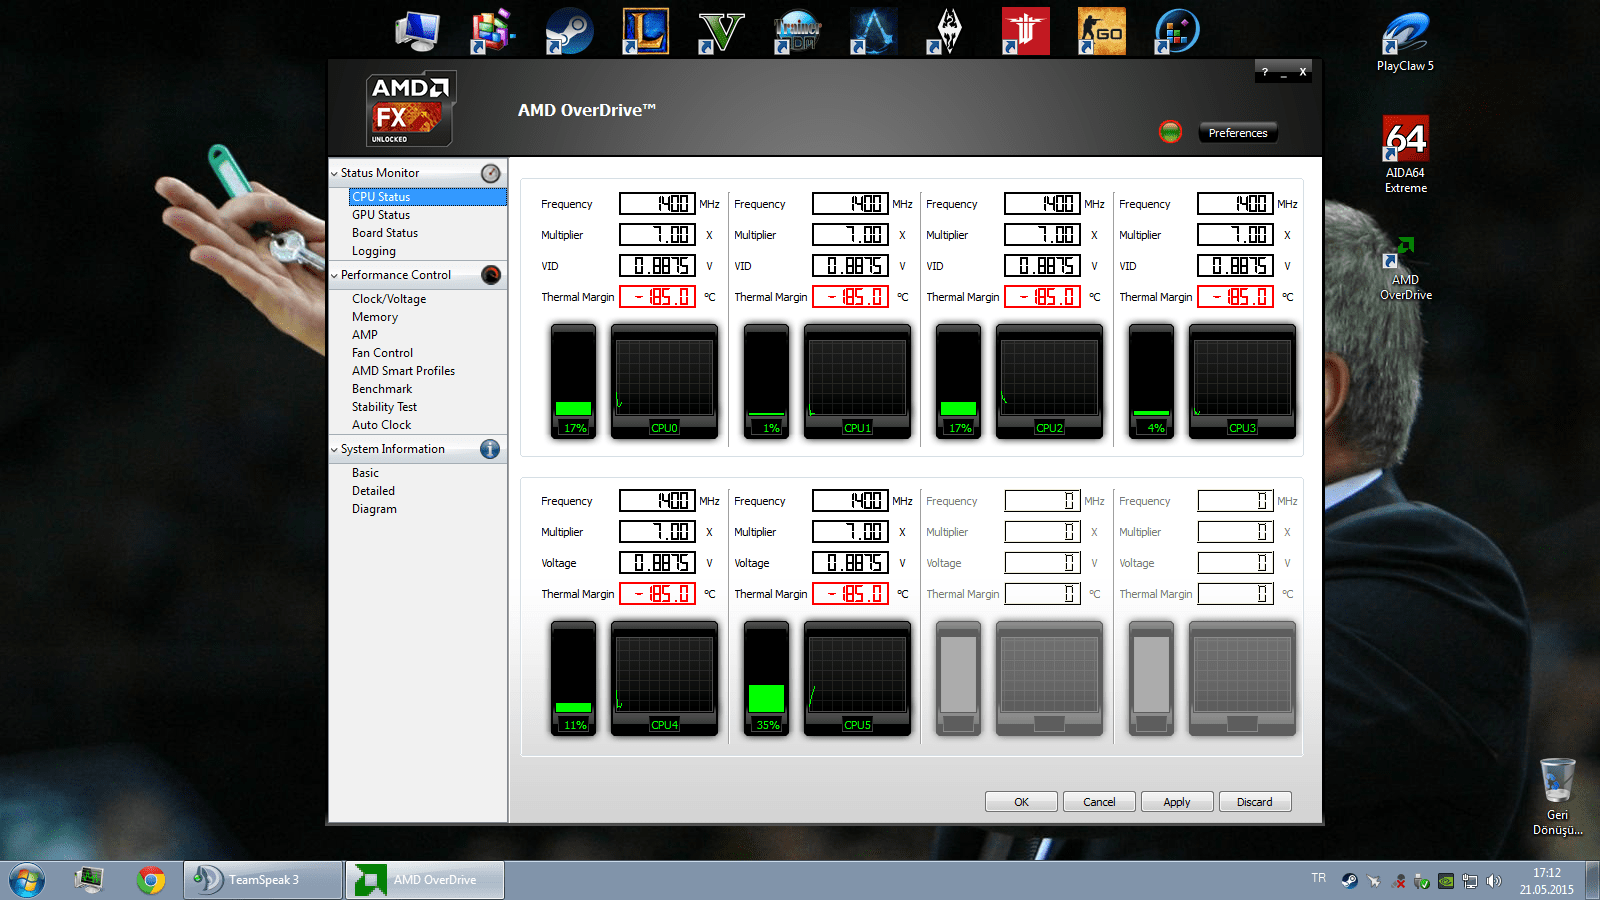Click the help question mark button
1600x900 pixels.
1265,72
